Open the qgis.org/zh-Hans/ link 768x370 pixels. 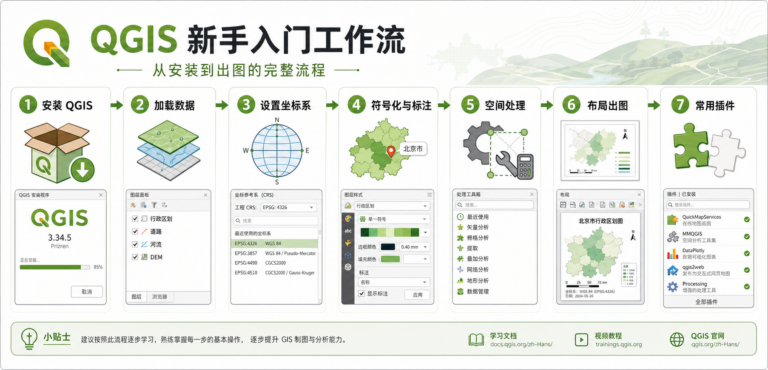pyautogui.click(x=716, y=345)
